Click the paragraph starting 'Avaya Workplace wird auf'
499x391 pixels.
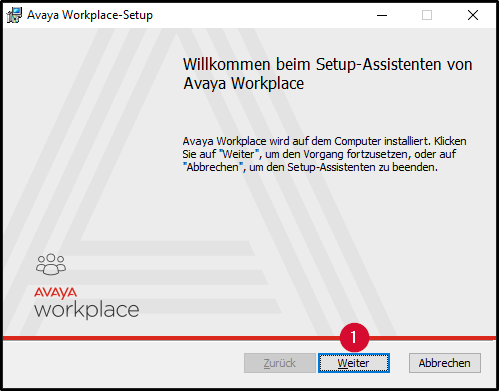coord(324,154)
